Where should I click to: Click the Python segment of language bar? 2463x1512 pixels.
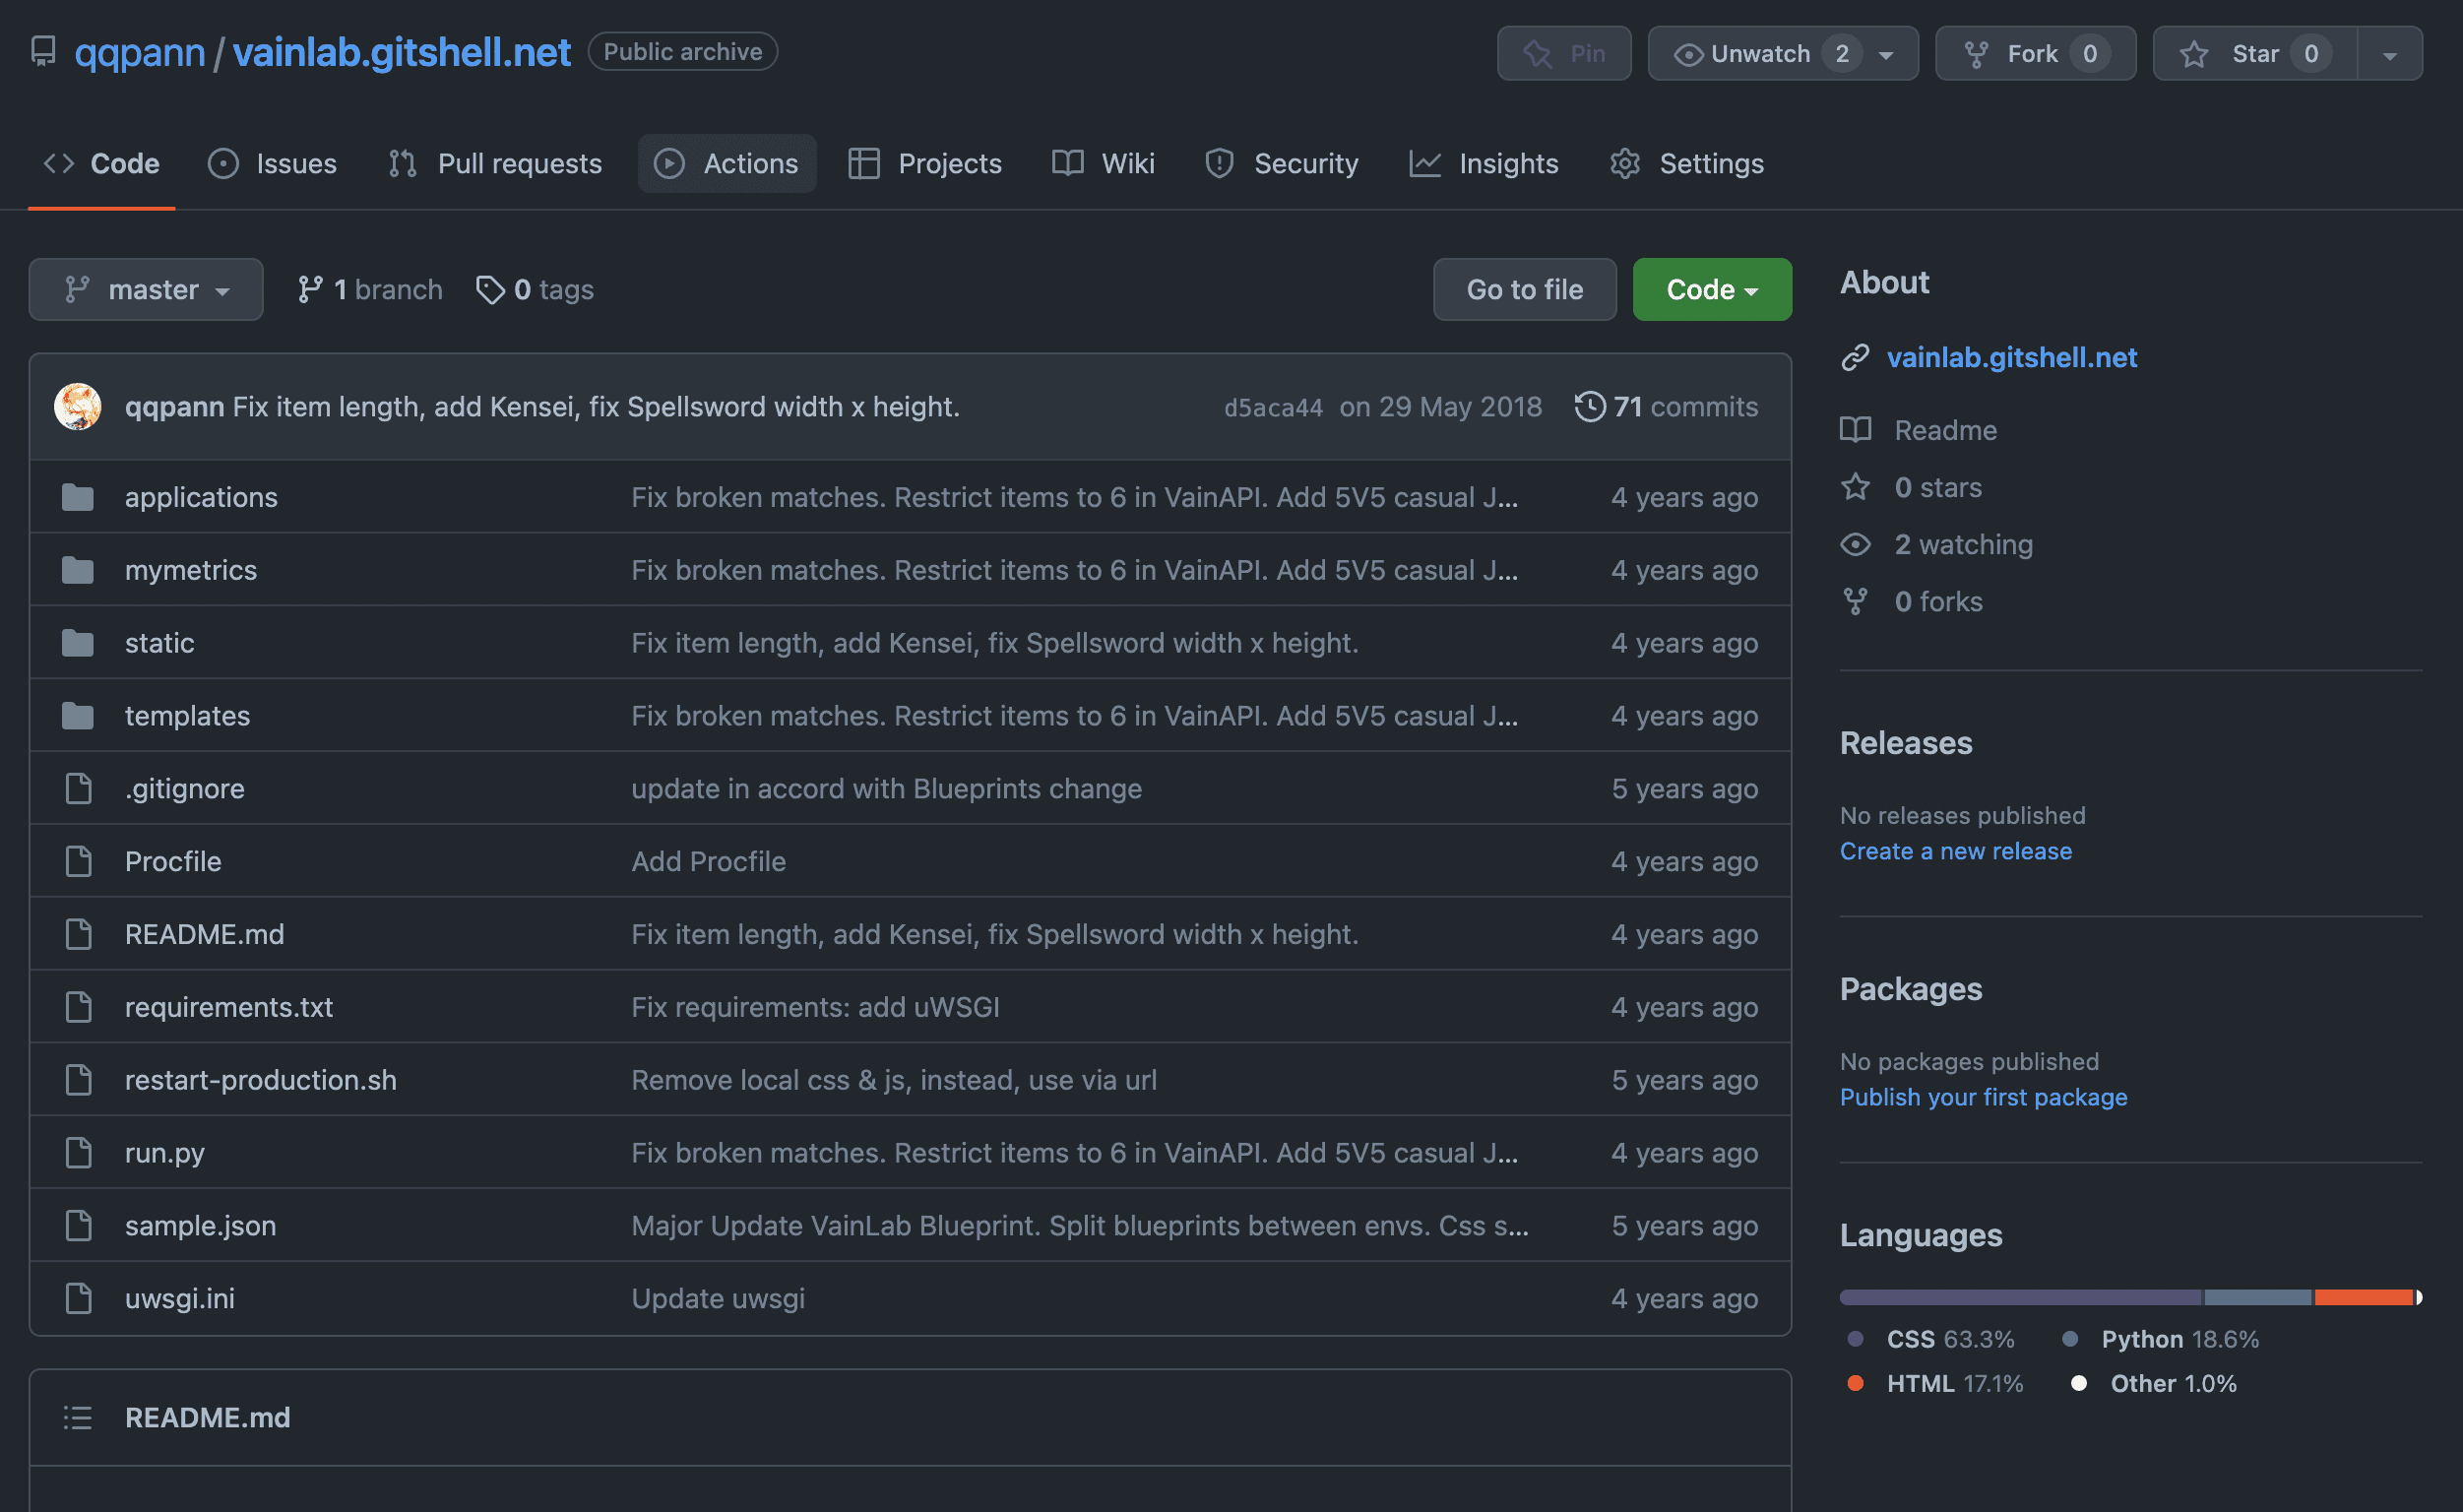click(x=2258, y=1297)
